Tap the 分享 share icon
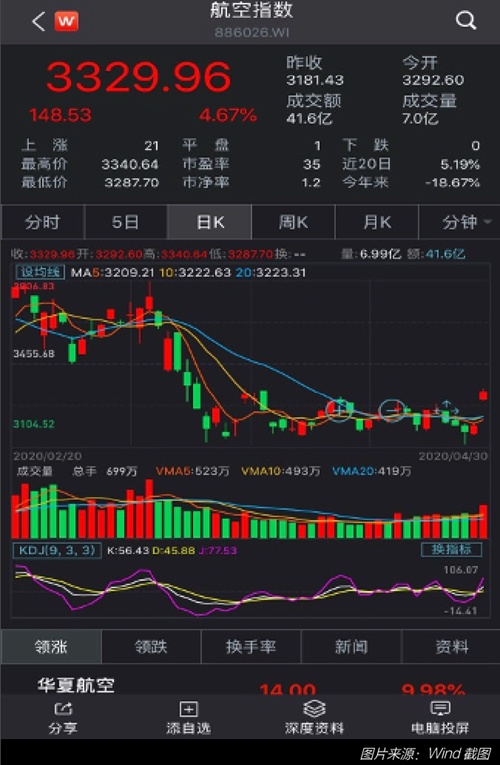Viewport: 500px width, 765px height. [63, 708]
